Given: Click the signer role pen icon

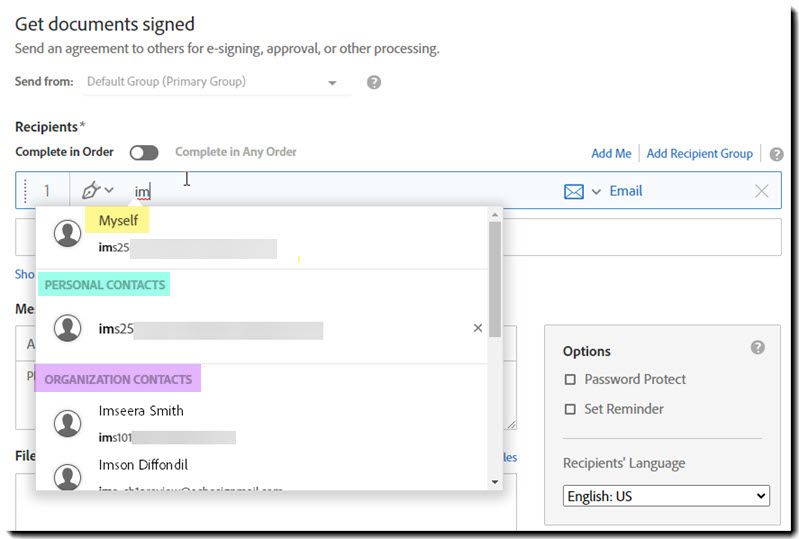Looking at the screenshot, I should 92,191.
